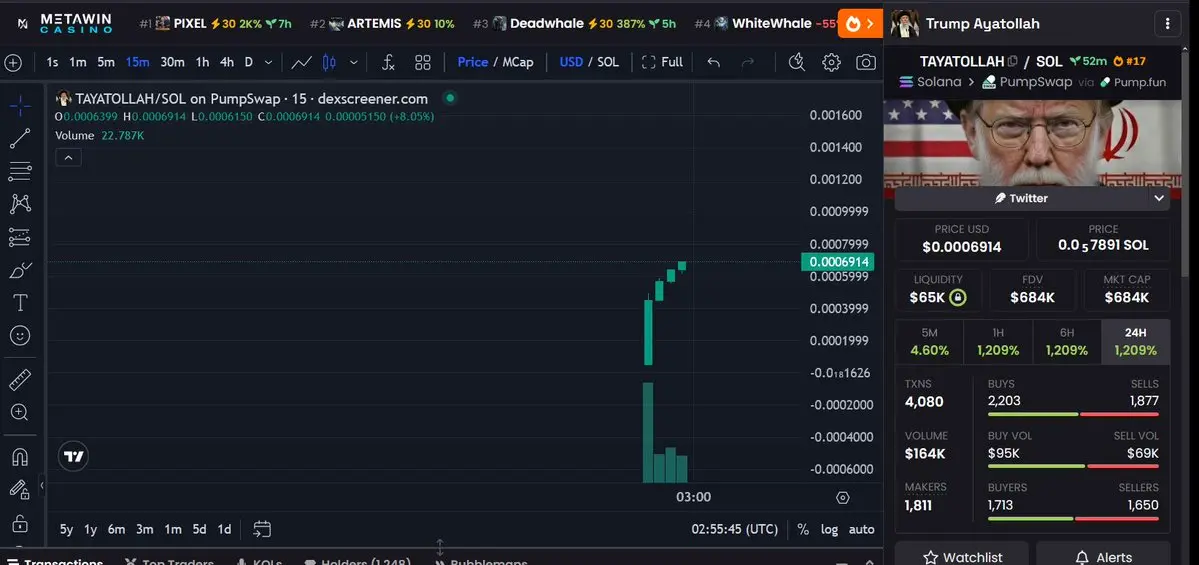Image resolution: width=1199 pixels, height=565 pixels.
Task: Open the forecasting and measurement tools
Action: 20,238
